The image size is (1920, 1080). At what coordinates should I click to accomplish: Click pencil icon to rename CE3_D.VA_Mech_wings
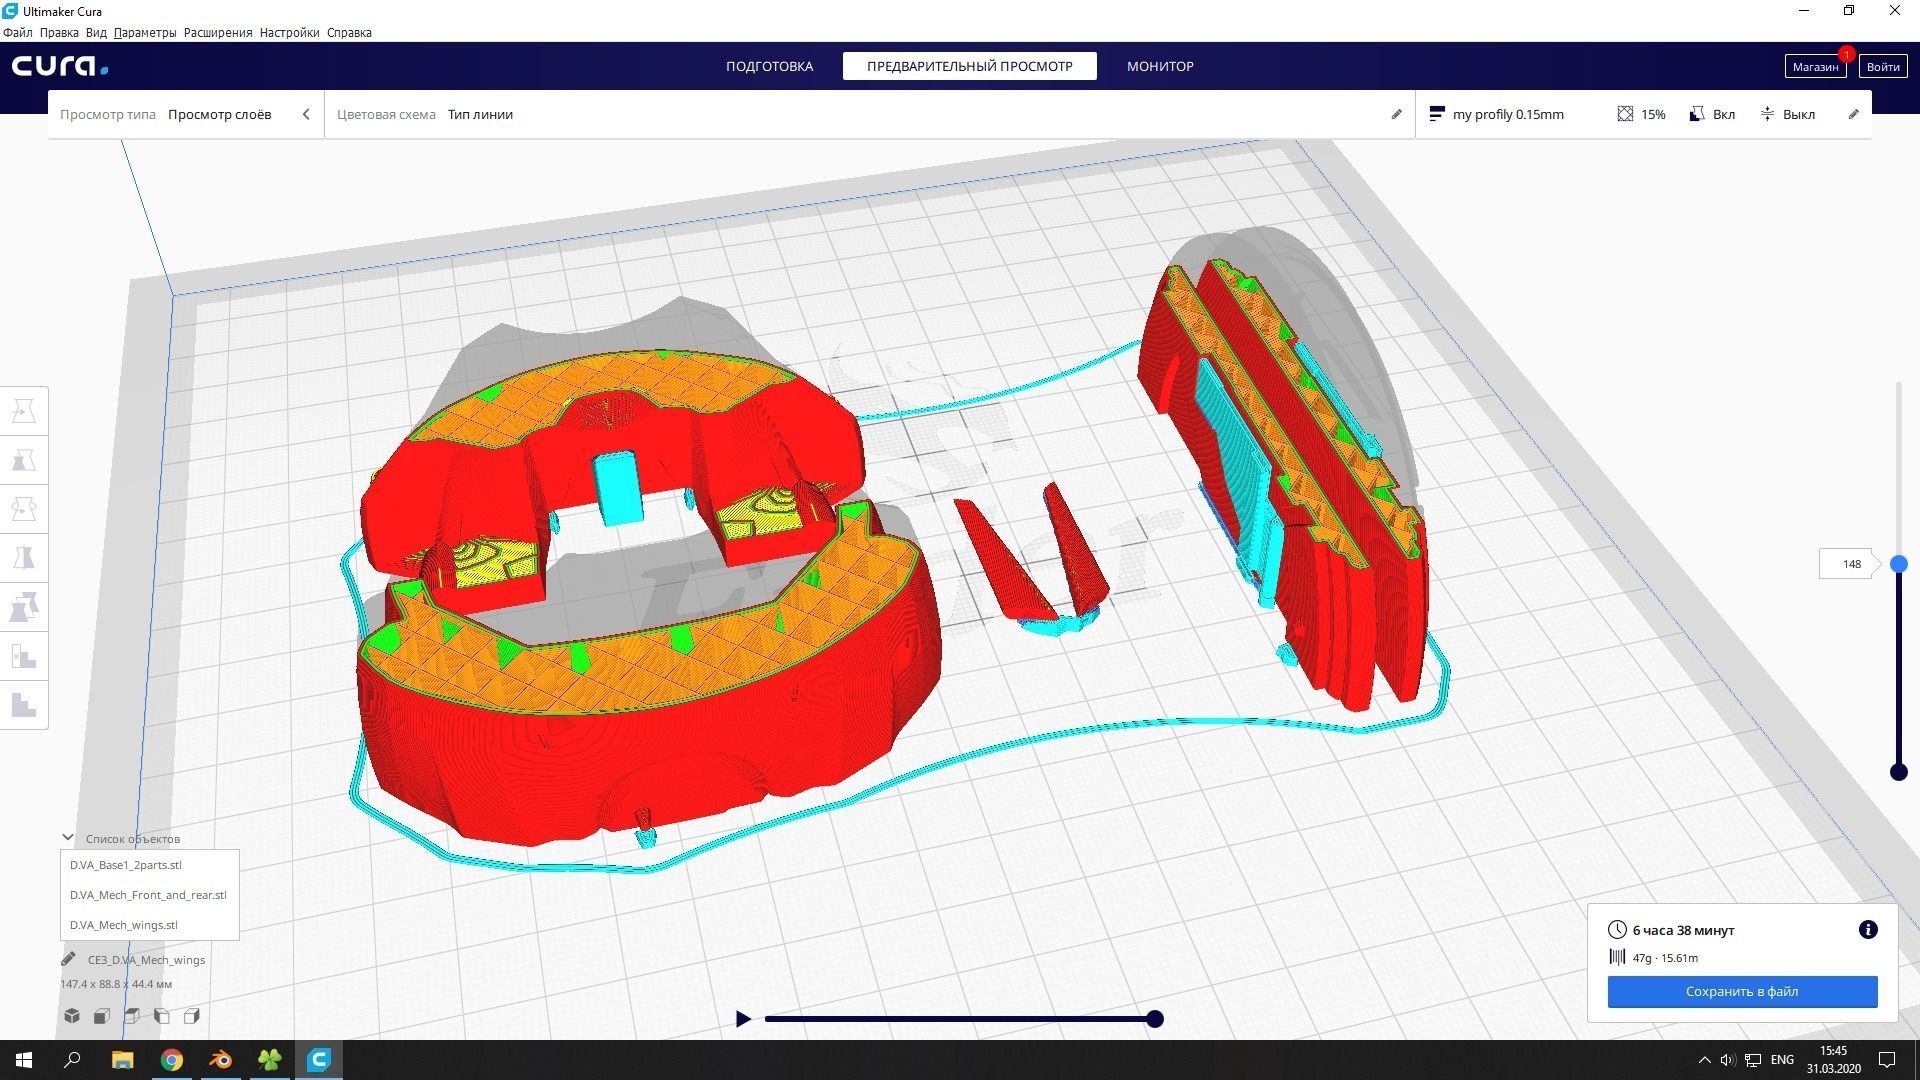pyautogui.click(x=68, y=959)
